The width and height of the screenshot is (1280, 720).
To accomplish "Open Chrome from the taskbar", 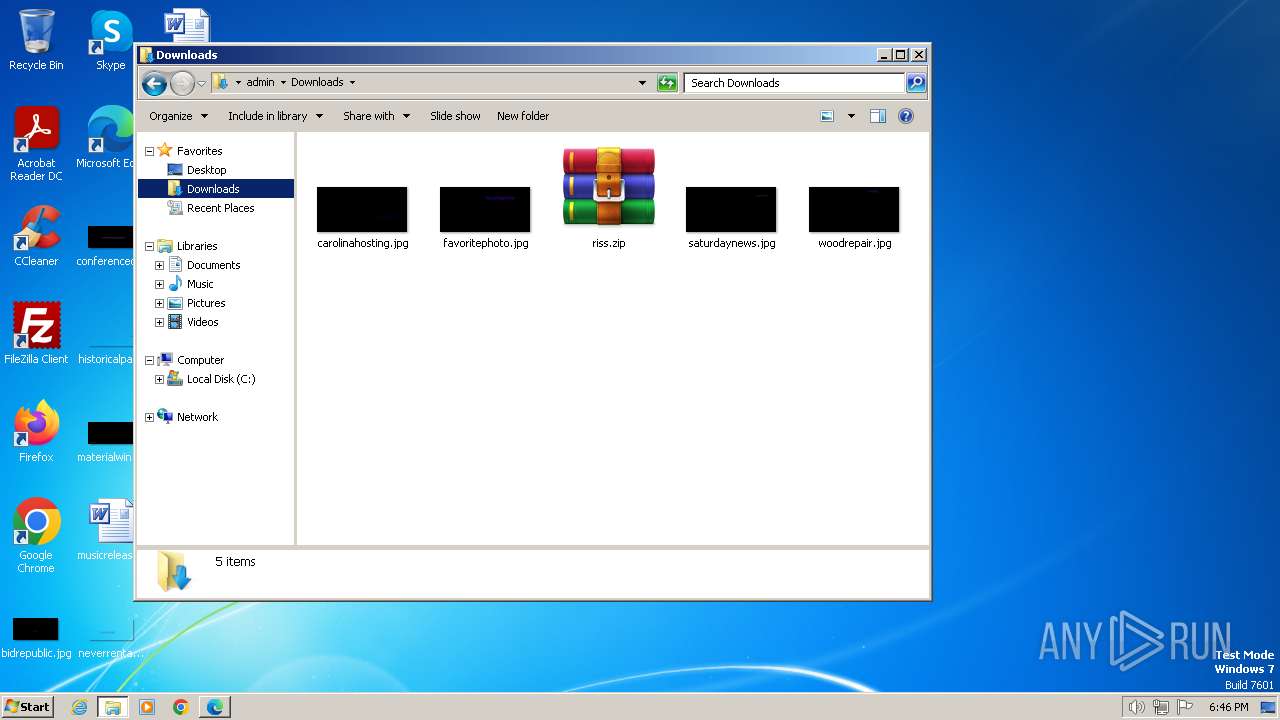I will pyautogui.click(x=180, y=707).
